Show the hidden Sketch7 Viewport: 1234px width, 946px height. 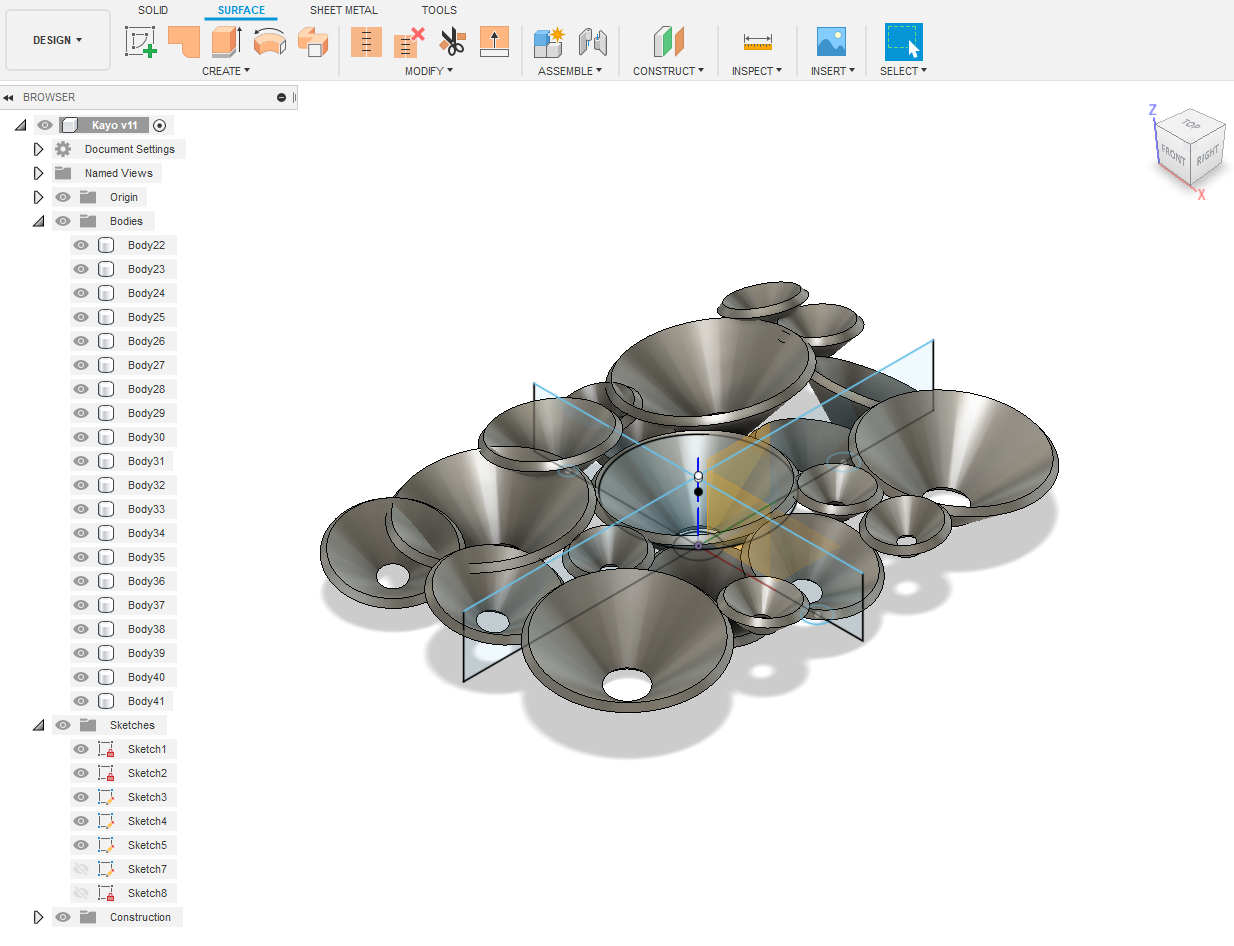(81, 869)
